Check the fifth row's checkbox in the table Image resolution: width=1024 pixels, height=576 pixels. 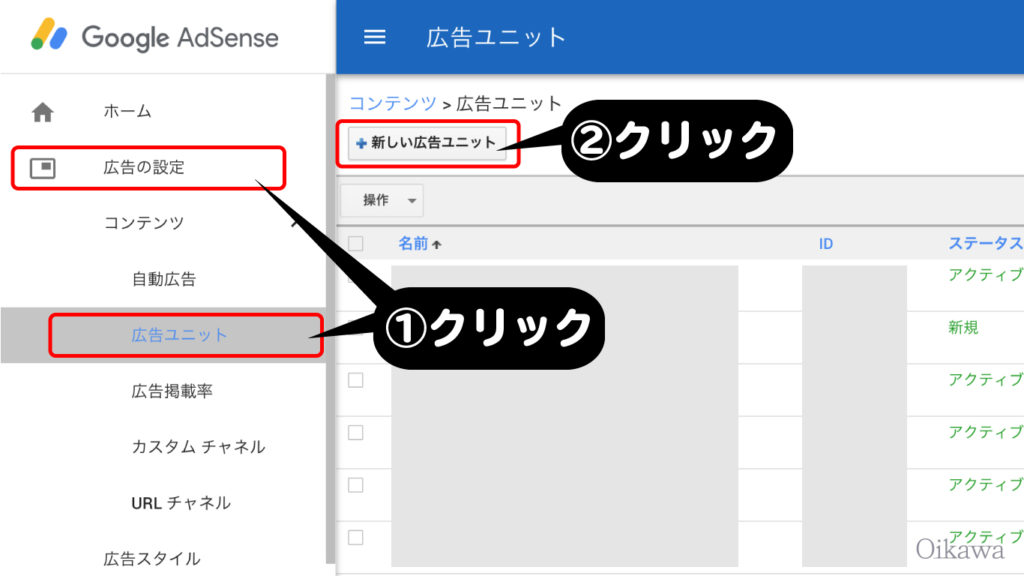coord(356,484)
